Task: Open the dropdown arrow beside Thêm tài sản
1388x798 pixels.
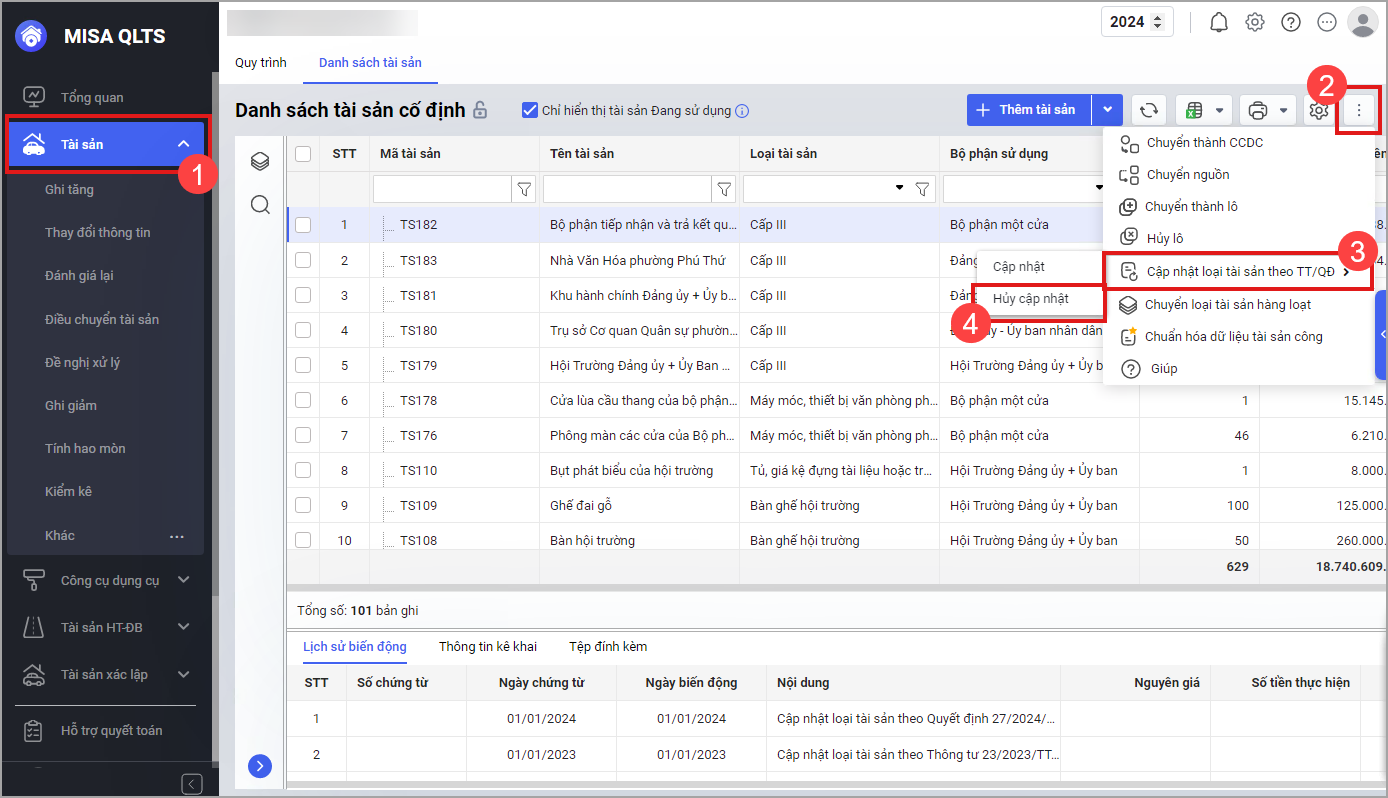Action: coord(1107,110)
